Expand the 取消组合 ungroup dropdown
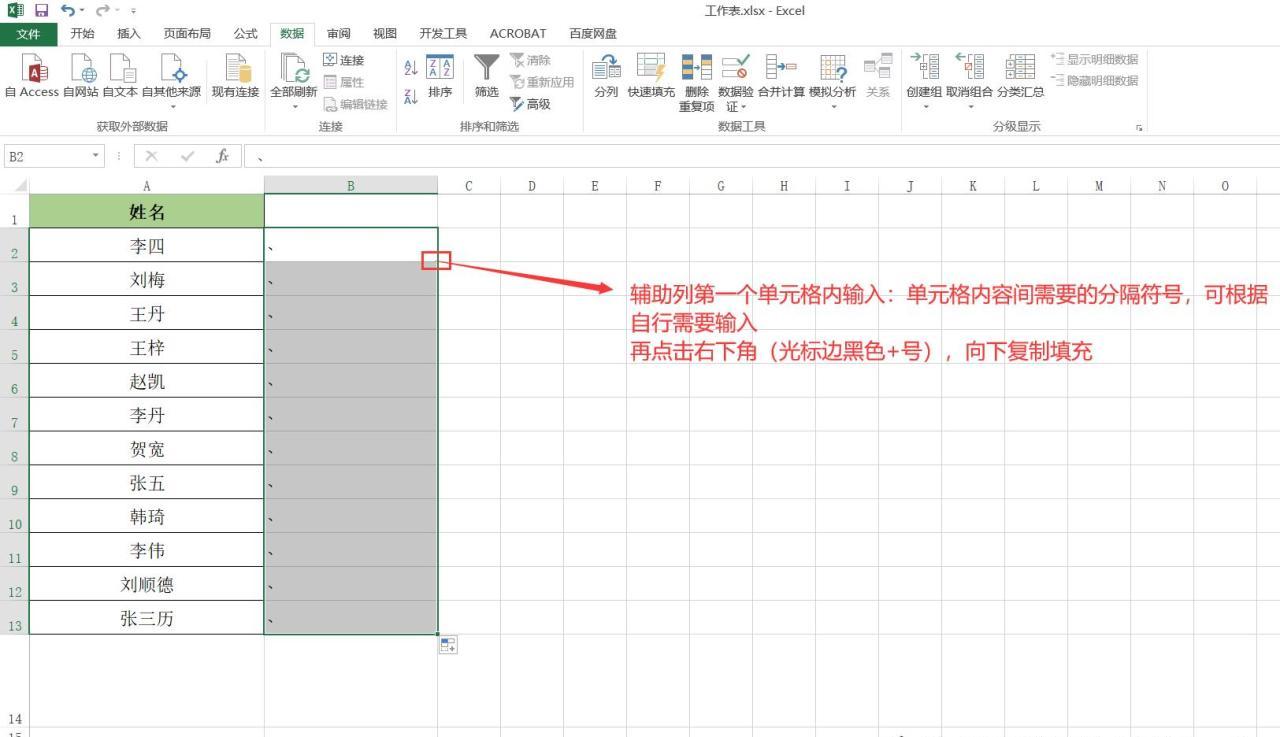The width and height of the screenshot is (1280, 737). [x=970, y=105]
